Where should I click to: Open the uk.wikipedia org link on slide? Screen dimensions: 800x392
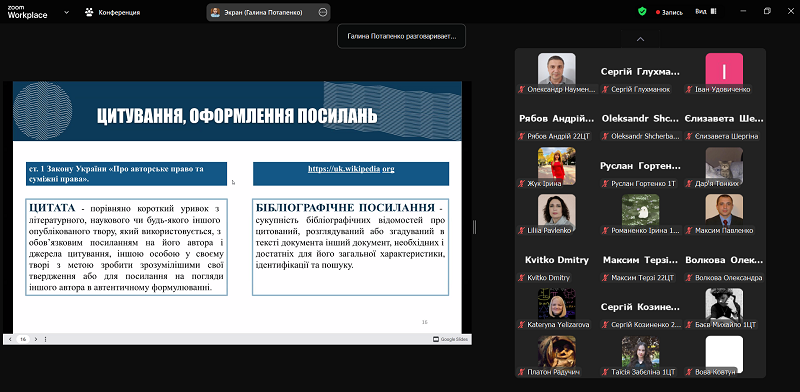point(351,168)
